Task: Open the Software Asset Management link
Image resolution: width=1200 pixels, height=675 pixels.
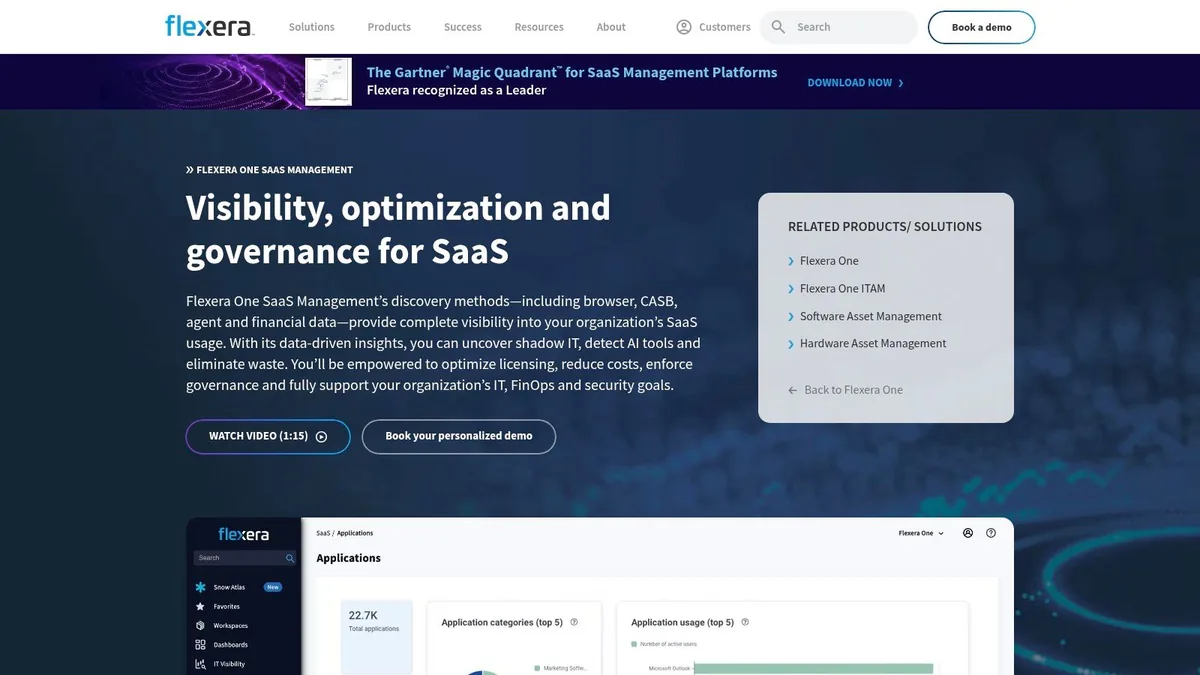Action: [x=871, y=316]
